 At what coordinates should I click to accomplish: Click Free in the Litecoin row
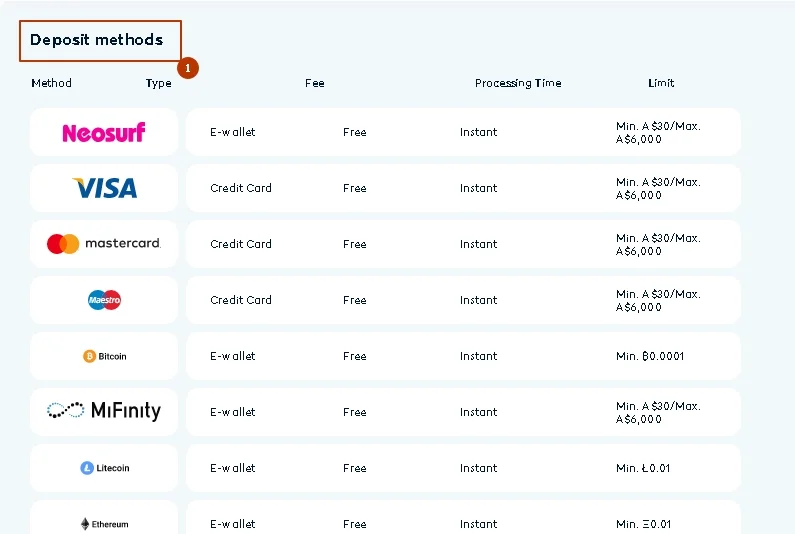point(354,468)
